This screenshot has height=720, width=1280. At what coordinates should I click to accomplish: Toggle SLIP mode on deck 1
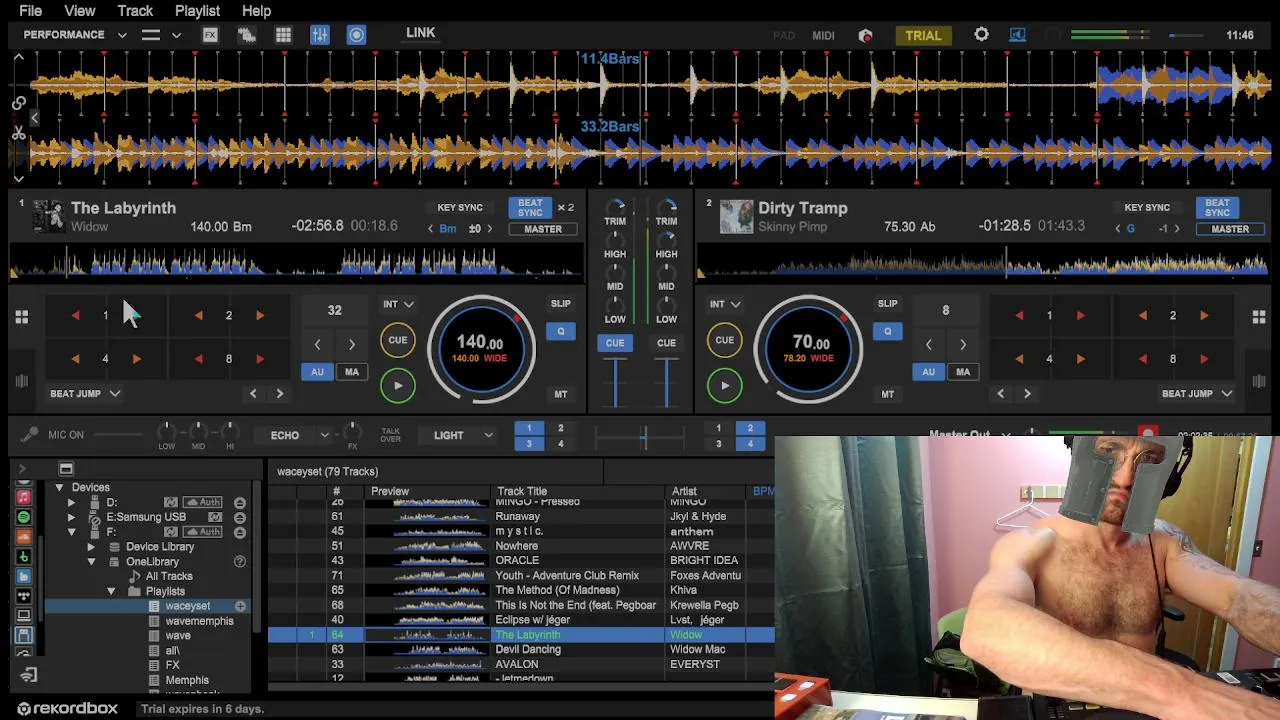560,304
